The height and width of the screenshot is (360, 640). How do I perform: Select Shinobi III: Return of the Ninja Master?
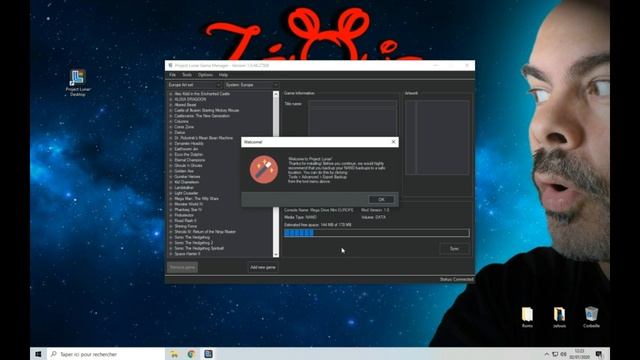pos(205,232)
